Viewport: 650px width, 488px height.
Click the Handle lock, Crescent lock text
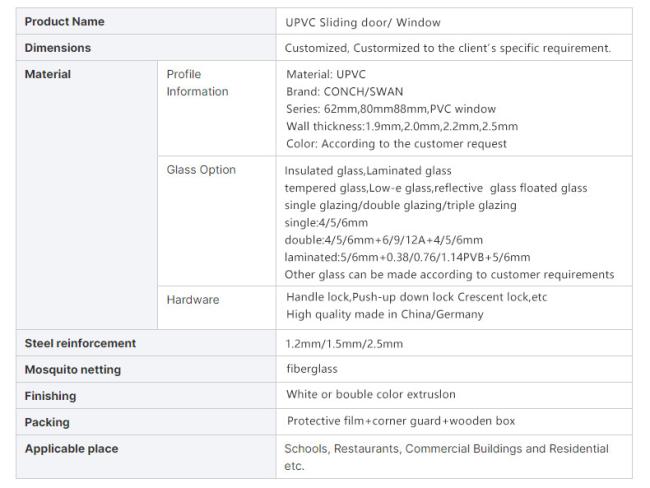pos(417,297)
